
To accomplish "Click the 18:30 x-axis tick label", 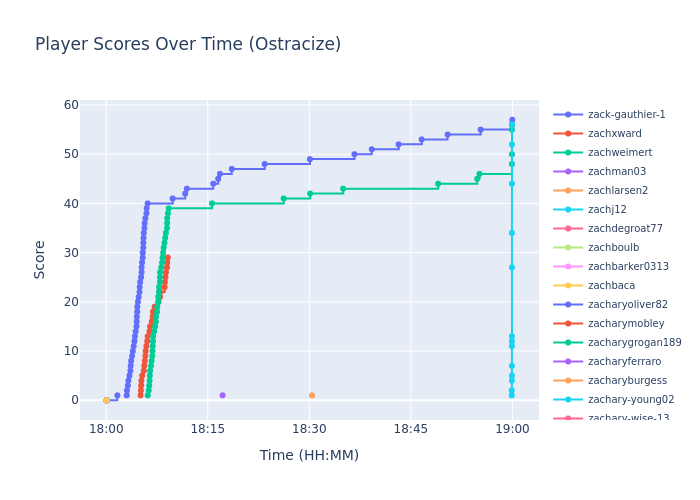I will click(309, 429).
